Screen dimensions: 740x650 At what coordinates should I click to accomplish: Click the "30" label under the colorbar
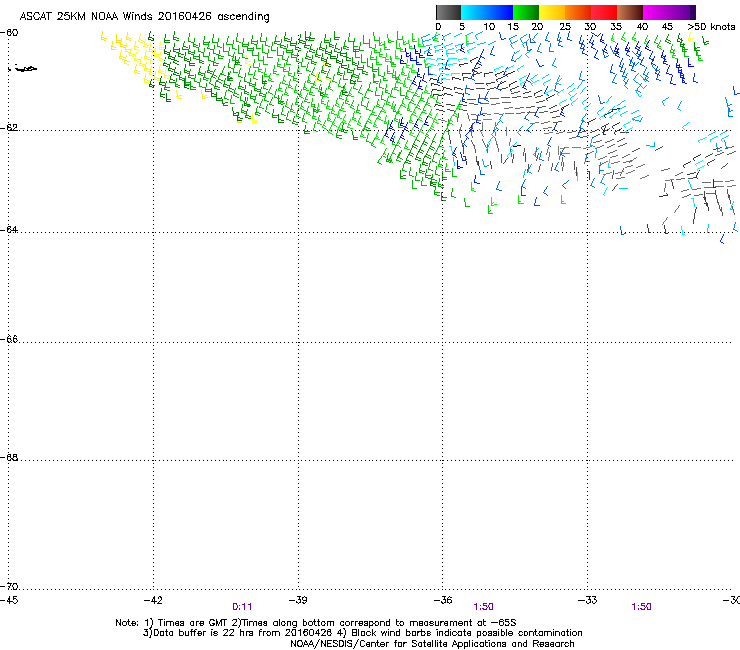[x=590, y=27]
